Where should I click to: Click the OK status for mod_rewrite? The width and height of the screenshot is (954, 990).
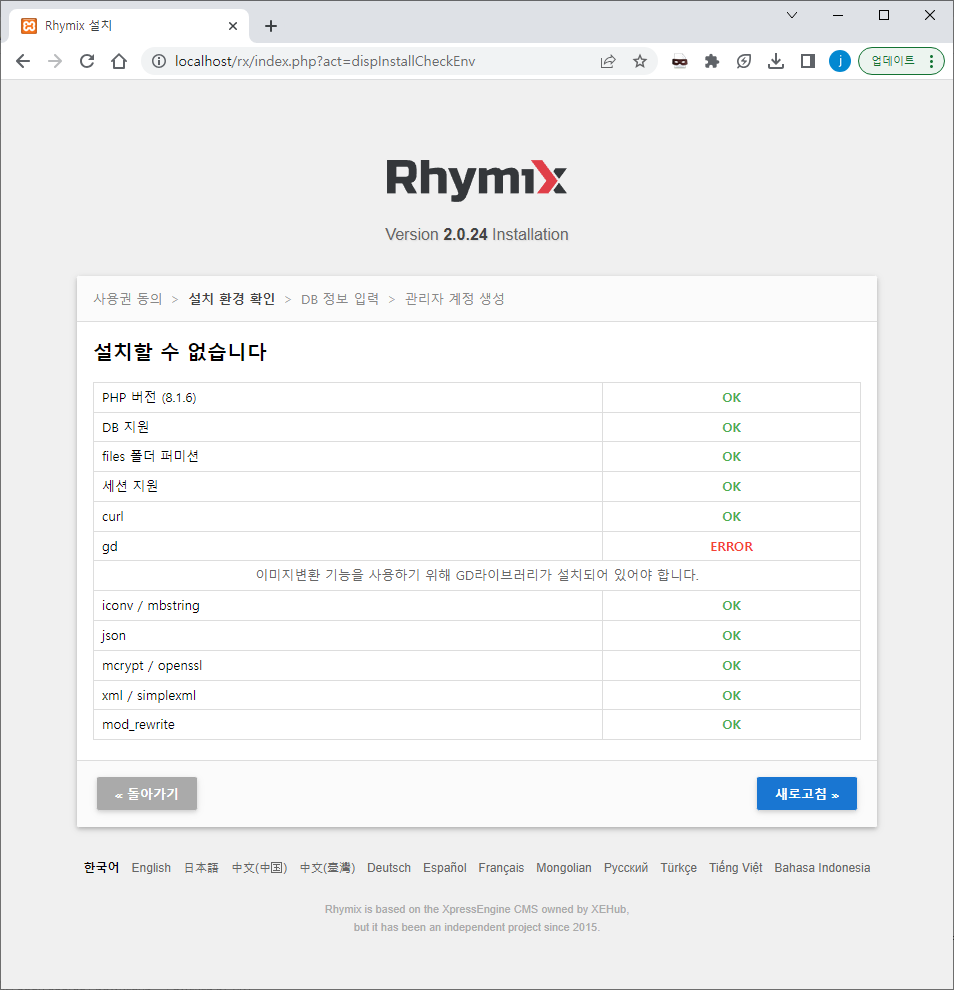(x=731, y=725)
